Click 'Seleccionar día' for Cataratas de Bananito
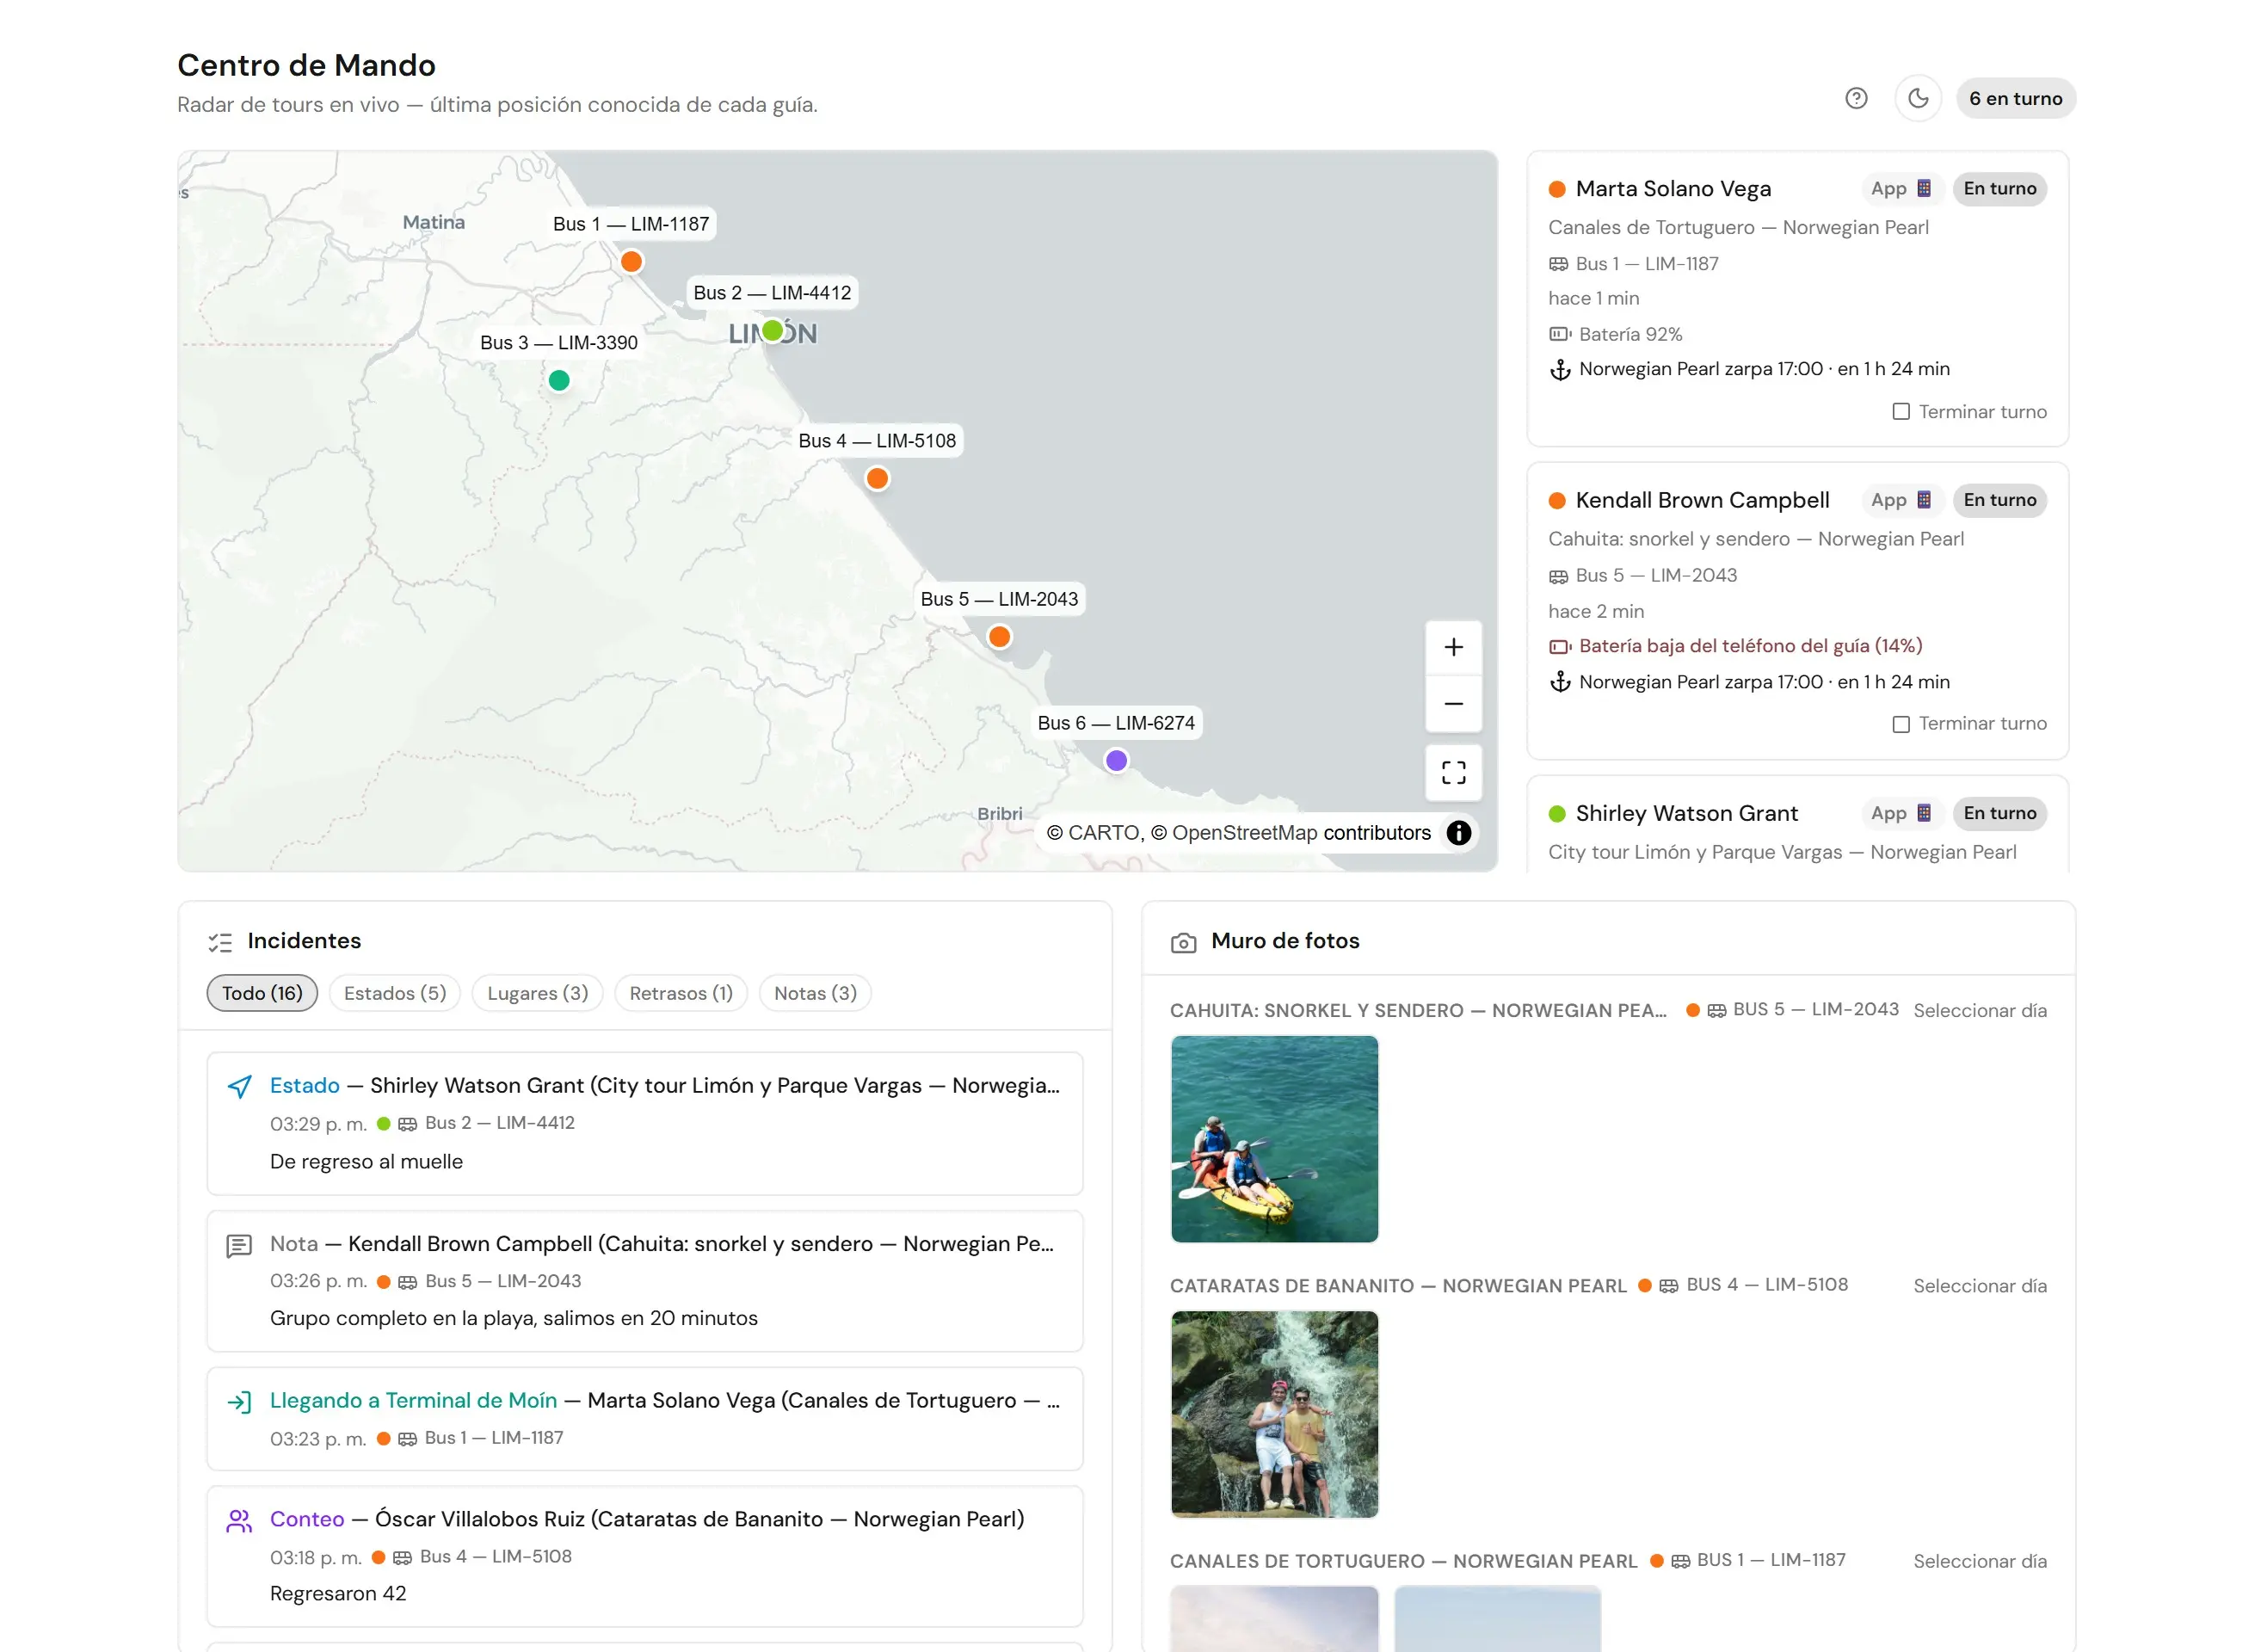This screenshot has height=1652, width=2261. 1979,1285
